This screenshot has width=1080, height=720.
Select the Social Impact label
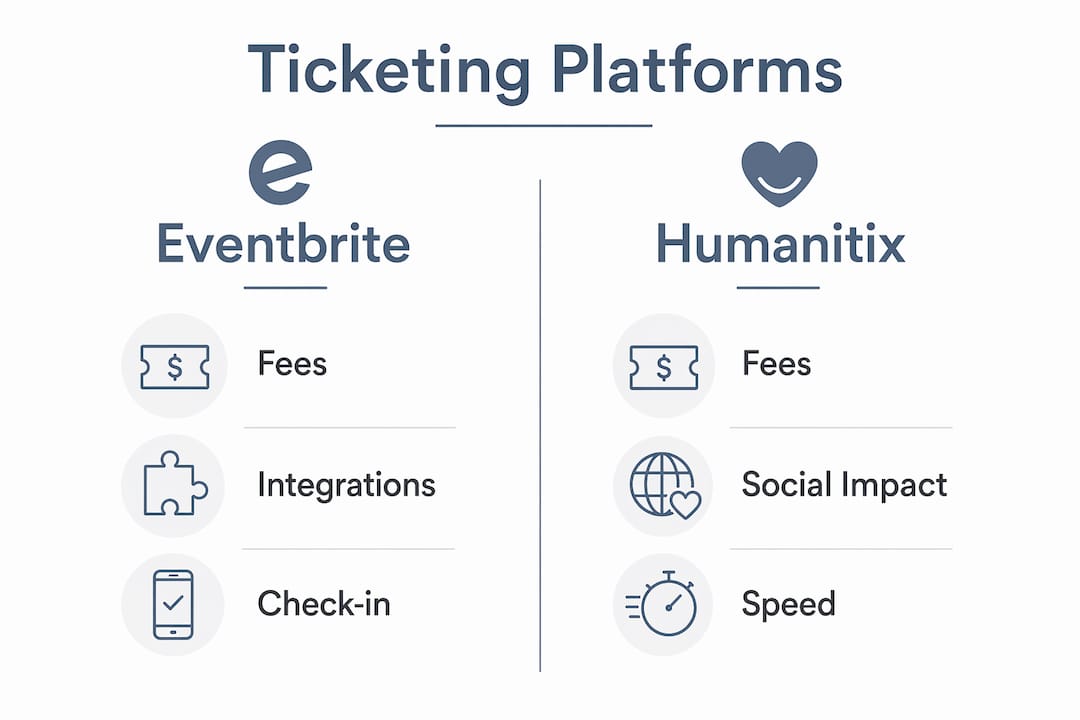click(844, 484)
